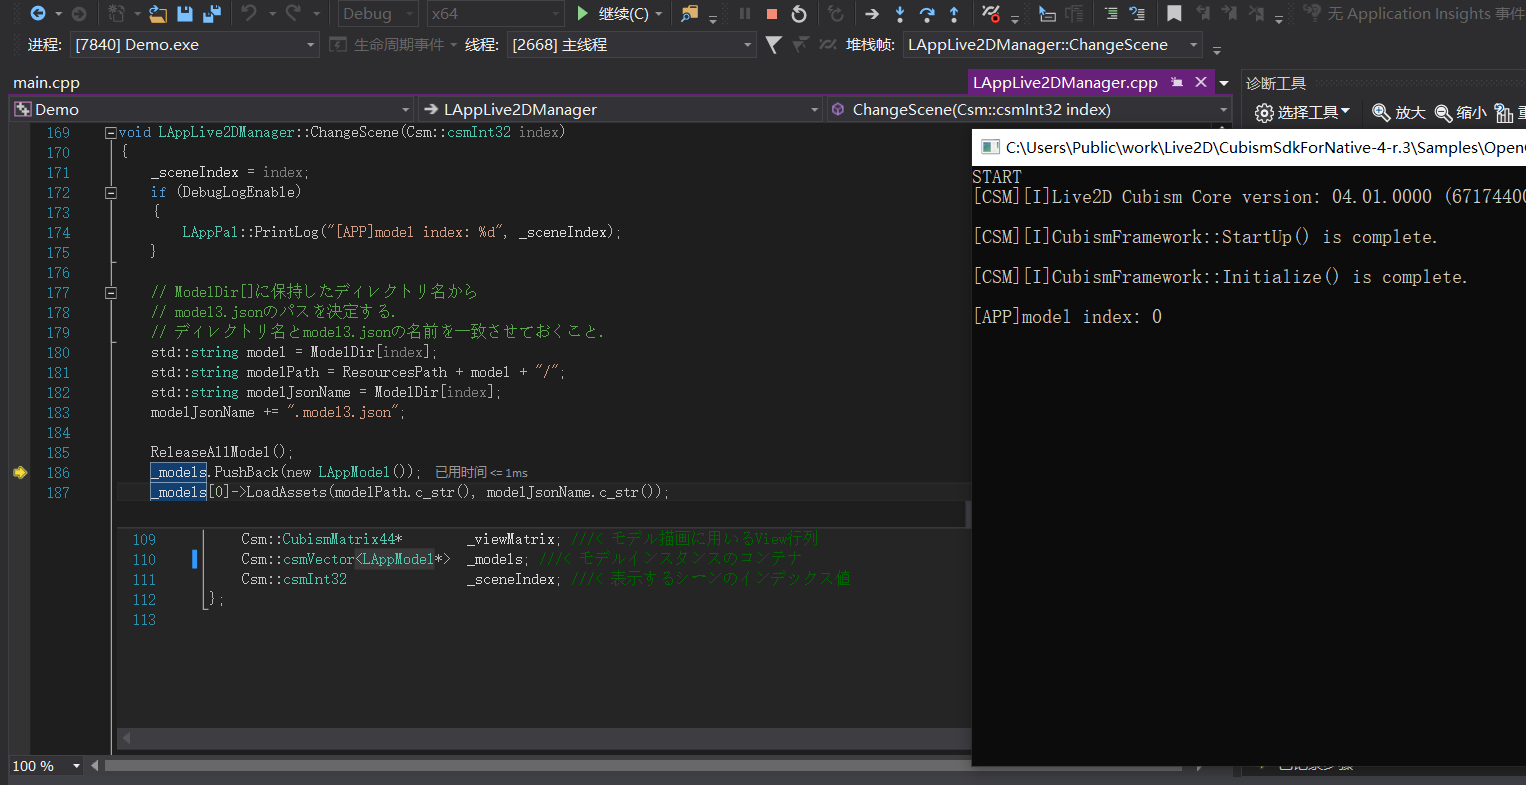Close the LAppLive2DManager.cpp tab

pos(1201,82)
